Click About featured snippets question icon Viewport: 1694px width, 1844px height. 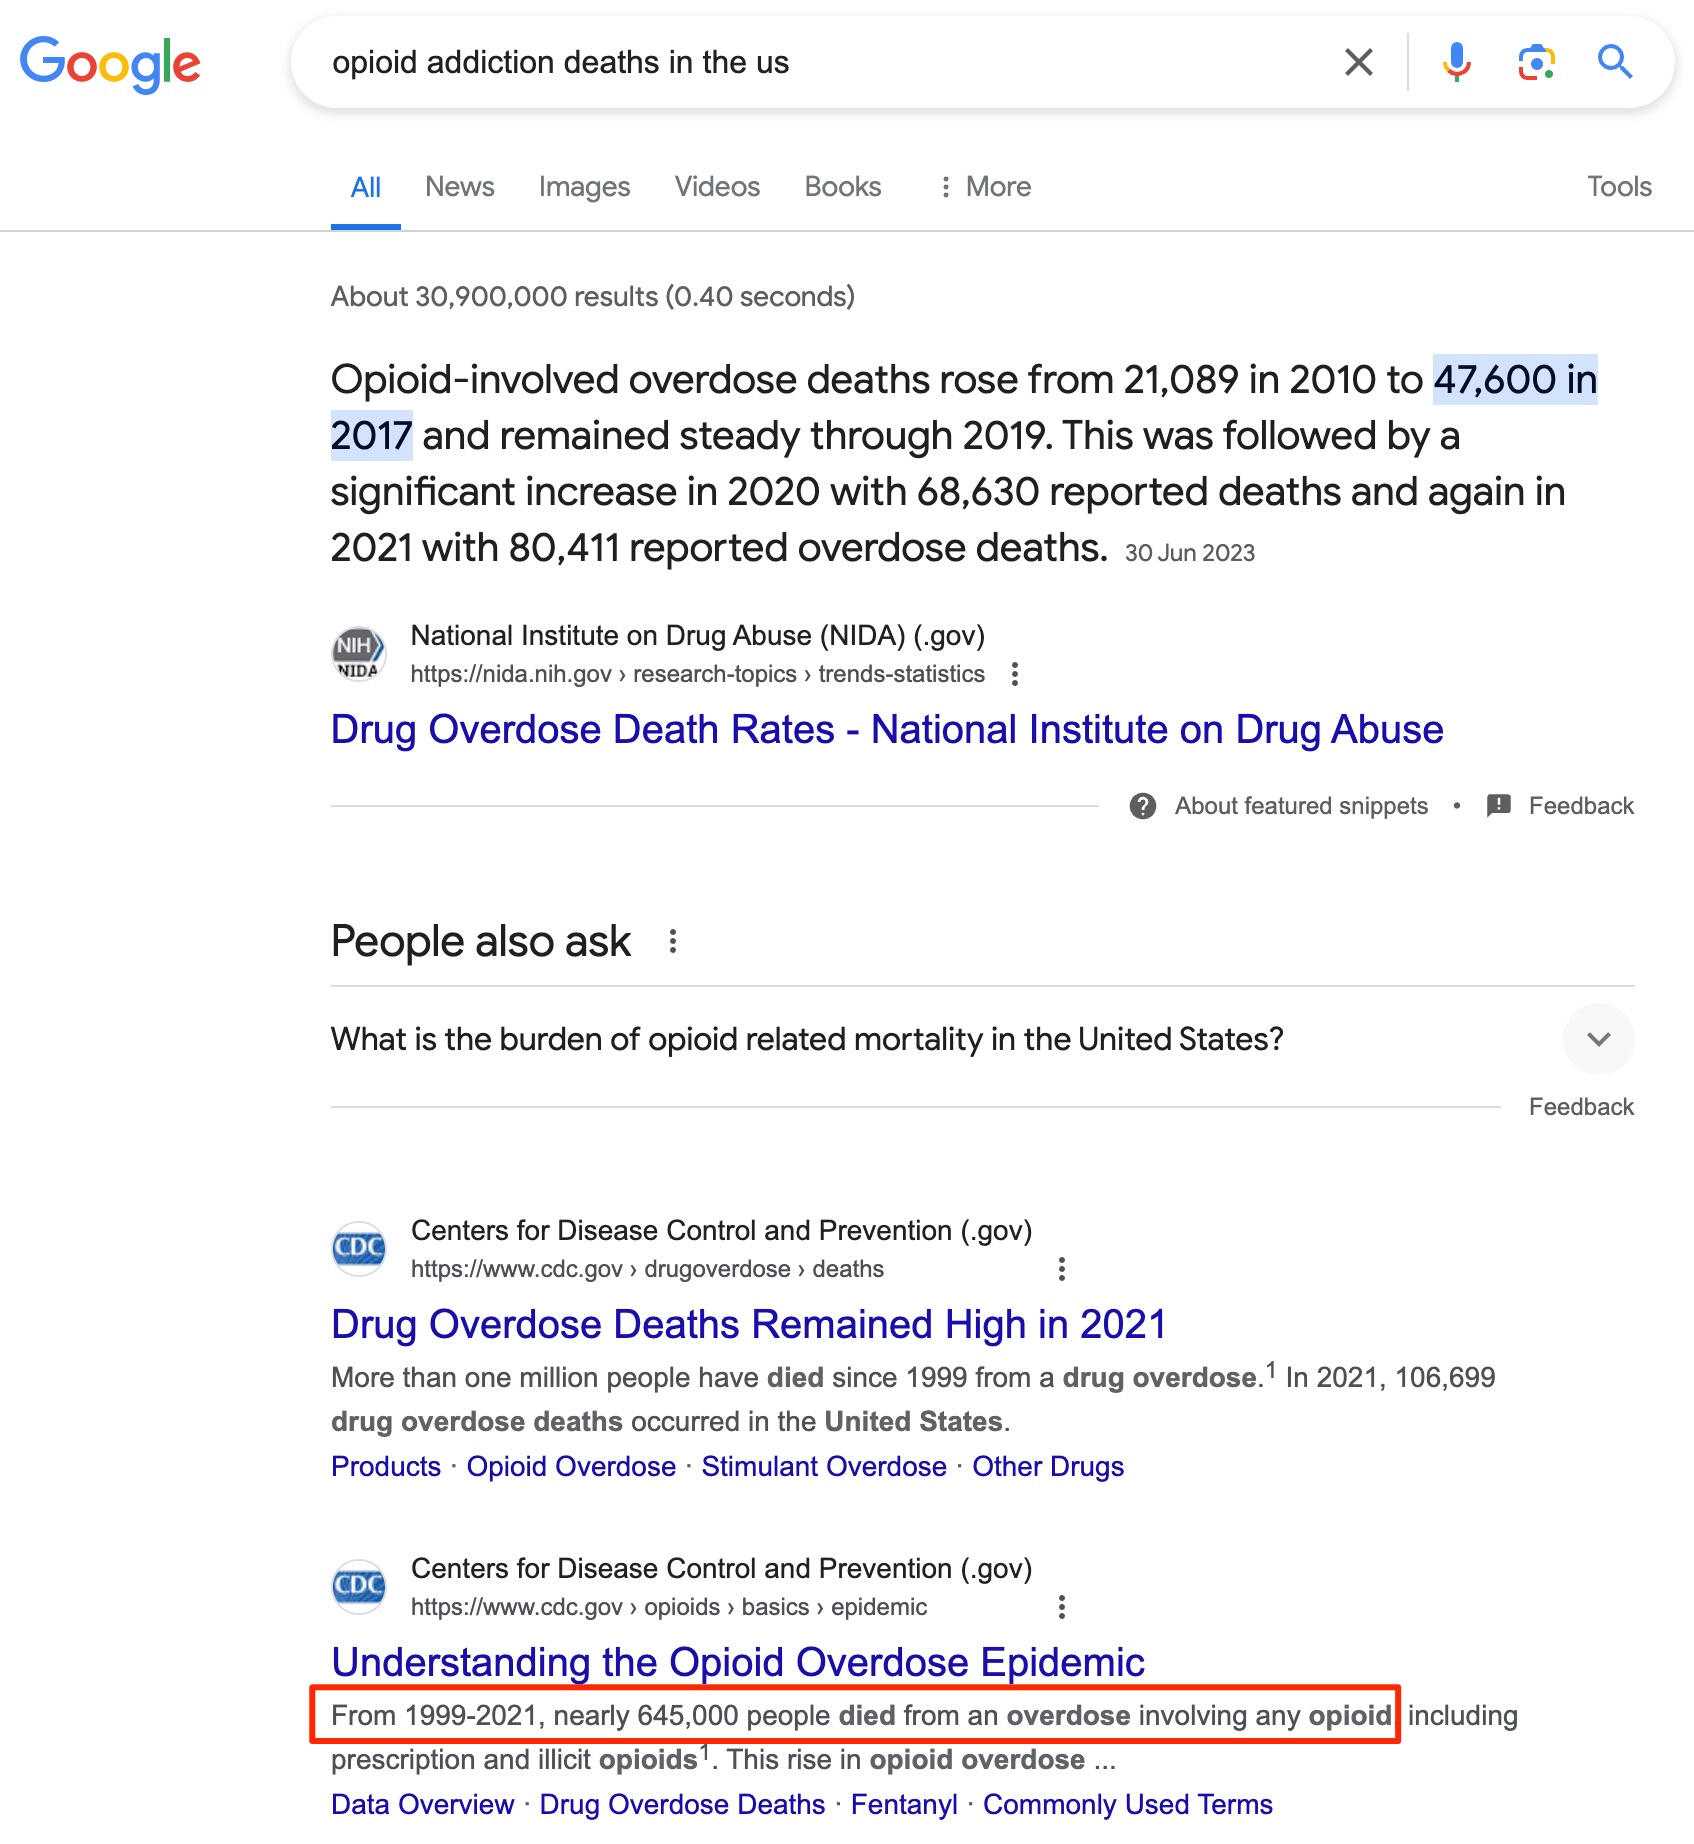coord(1143,806)
